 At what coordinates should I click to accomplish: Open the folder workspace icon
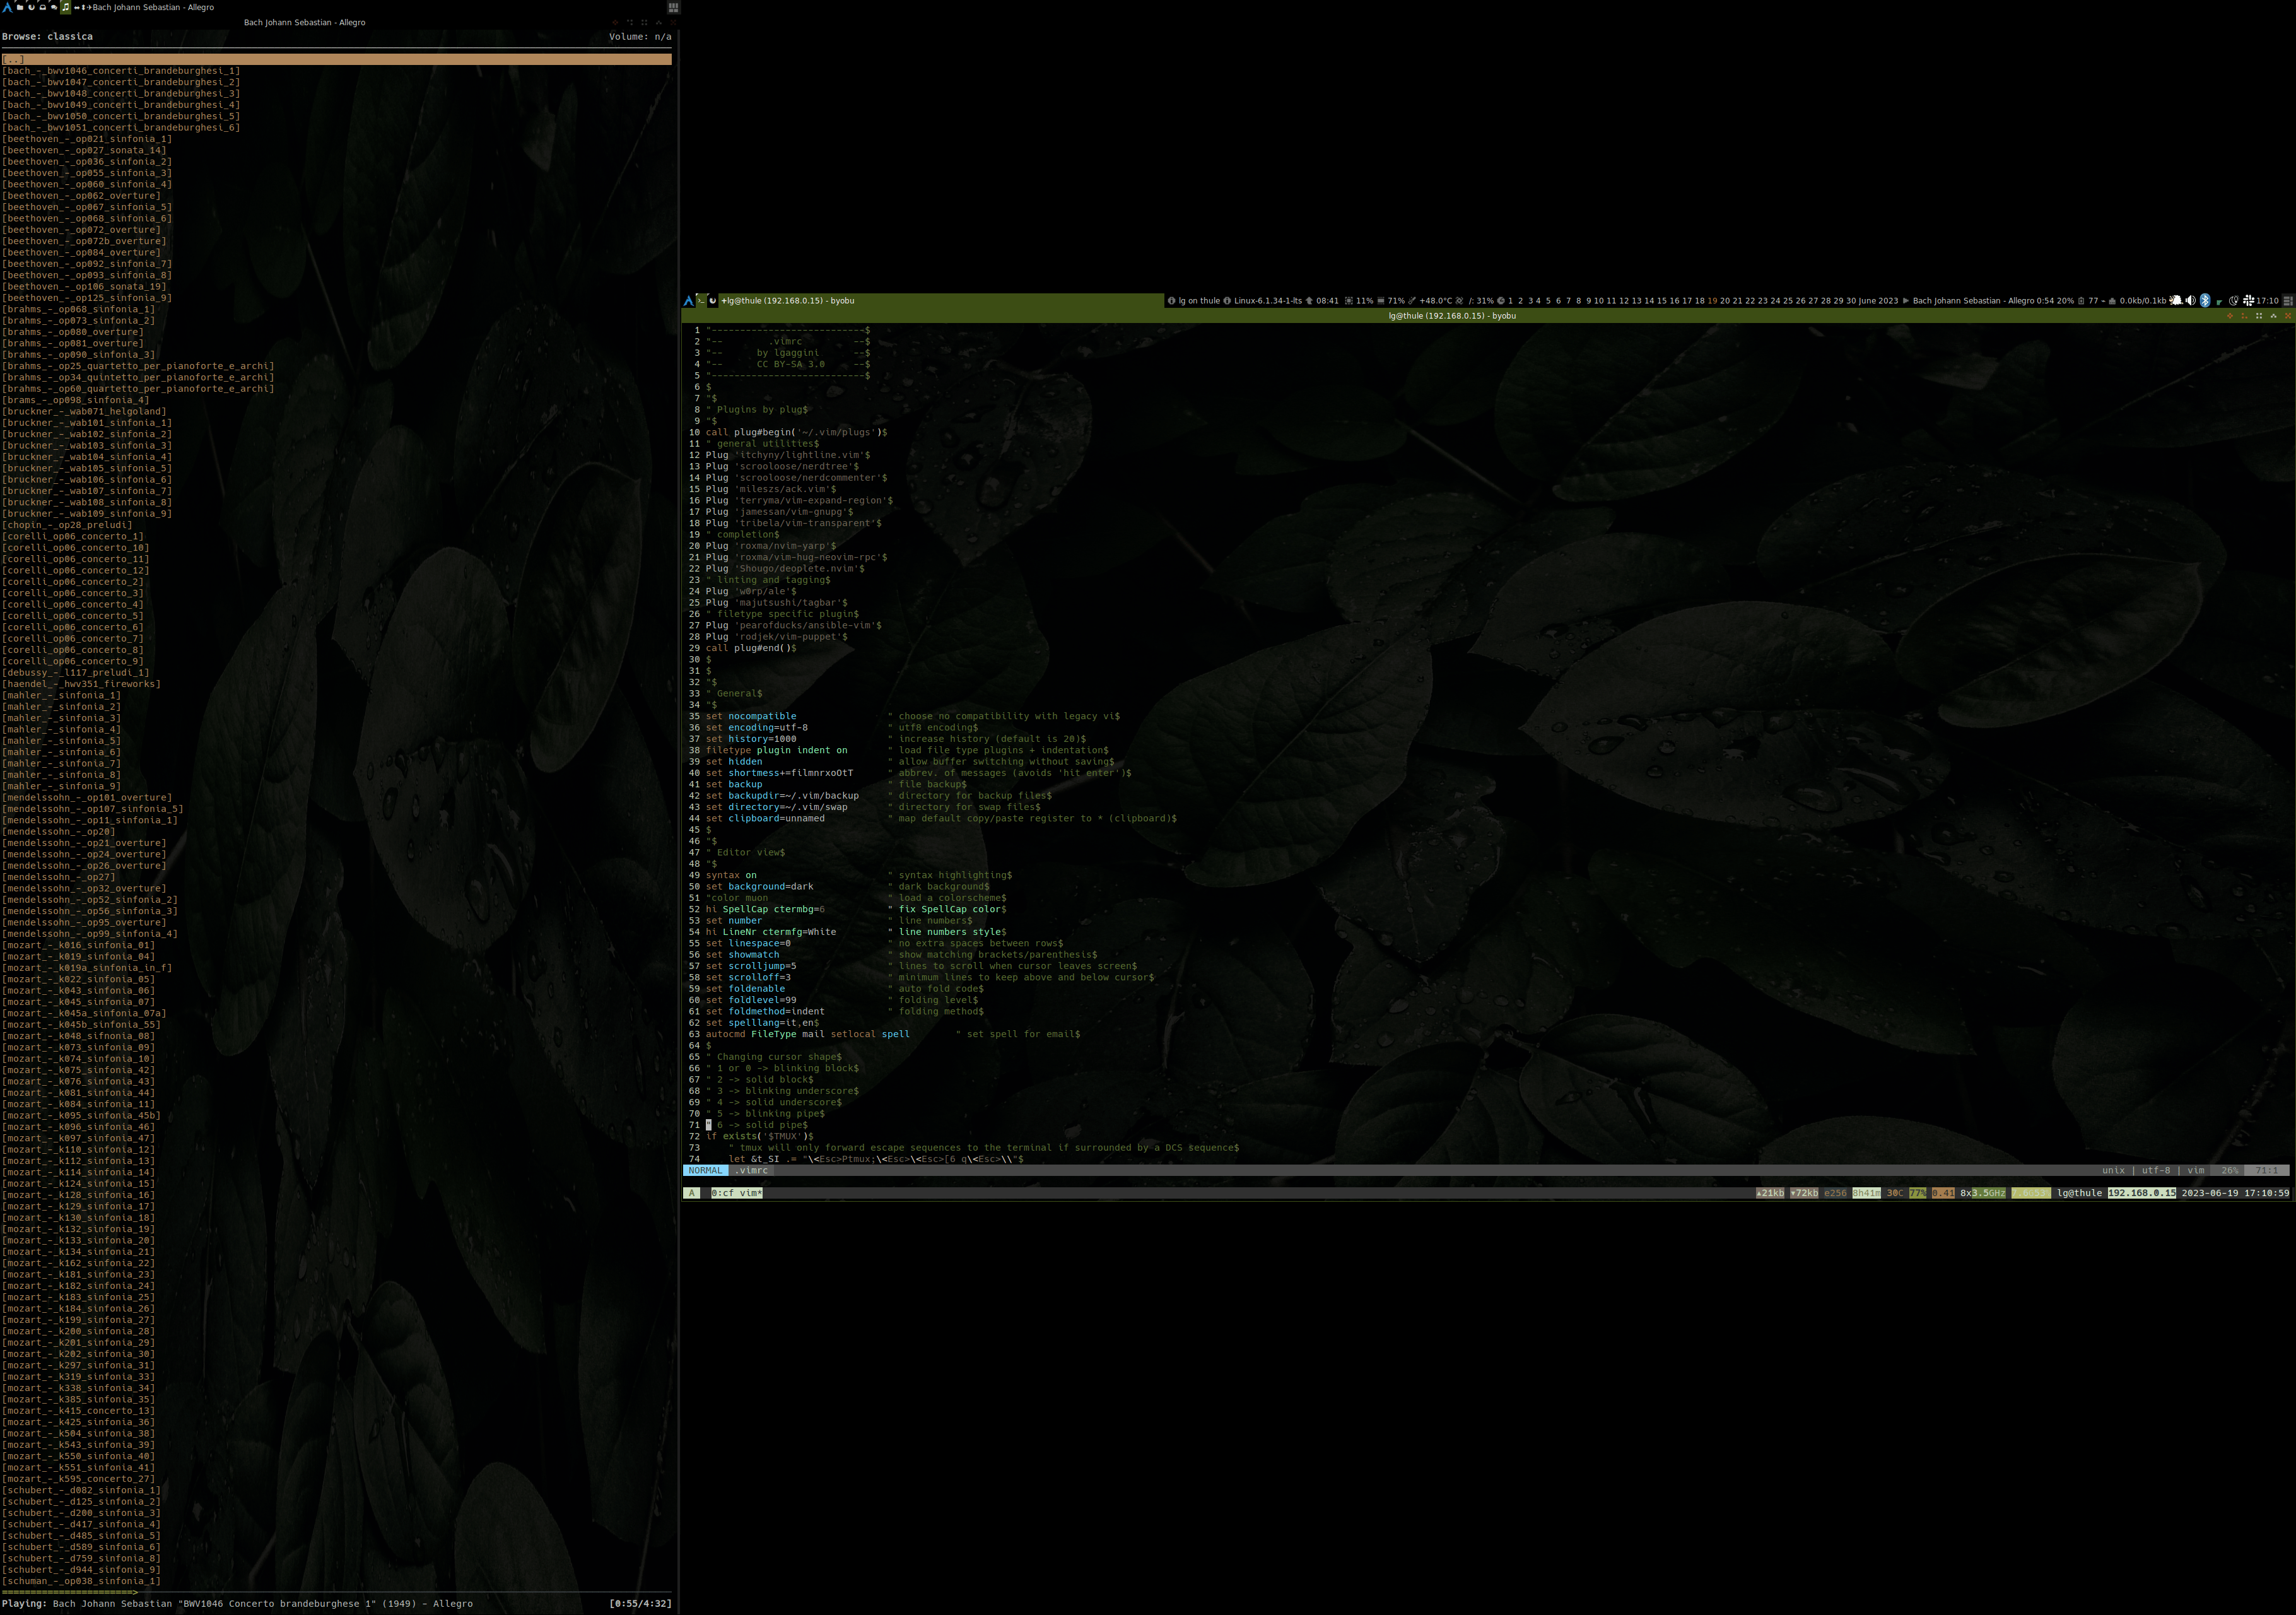(x=20, y=7)
